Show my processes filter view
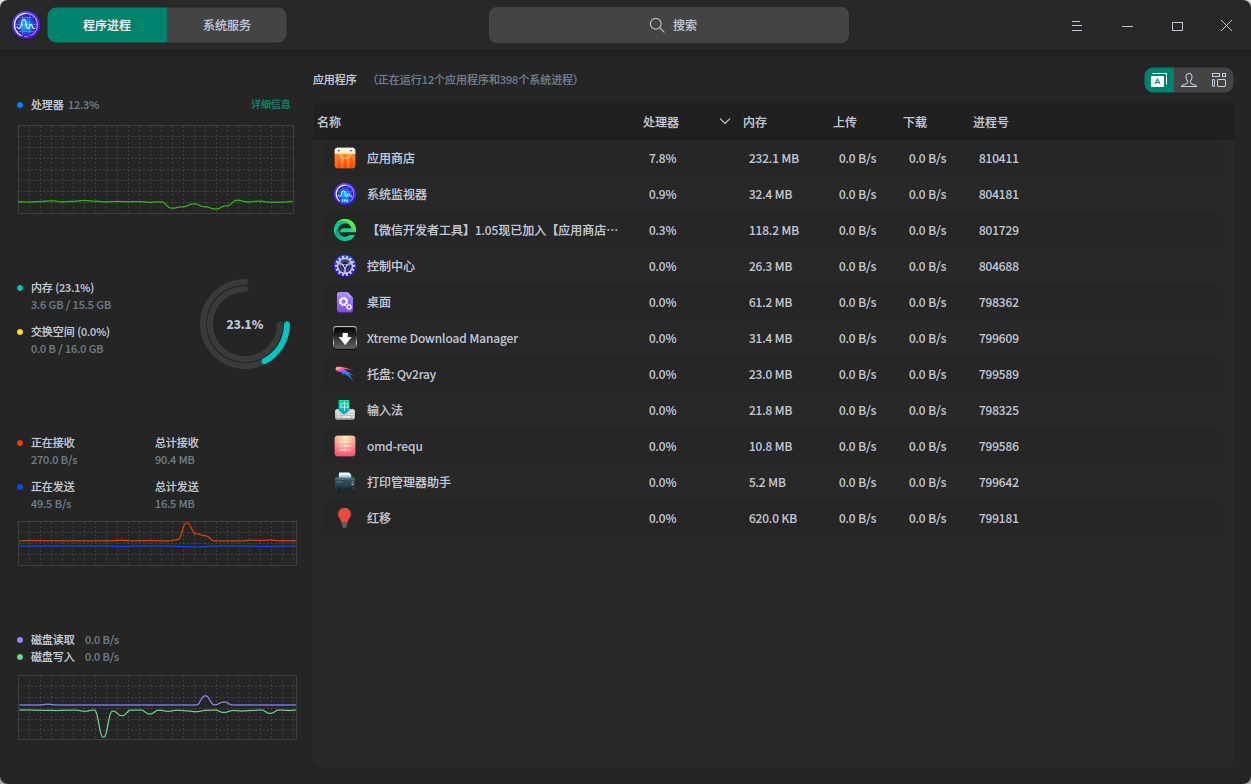The image size is (1251, 784). (1189, 81)
